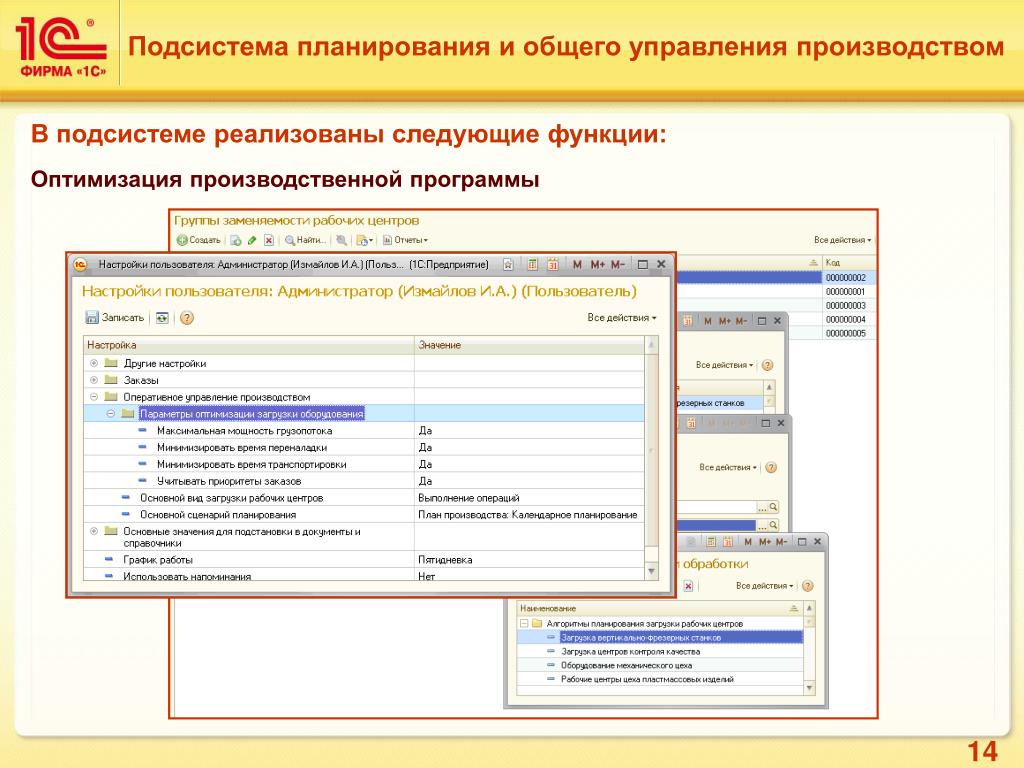
Task: Click M+ in обработки window title bar
Action: [x=765, y=541]
